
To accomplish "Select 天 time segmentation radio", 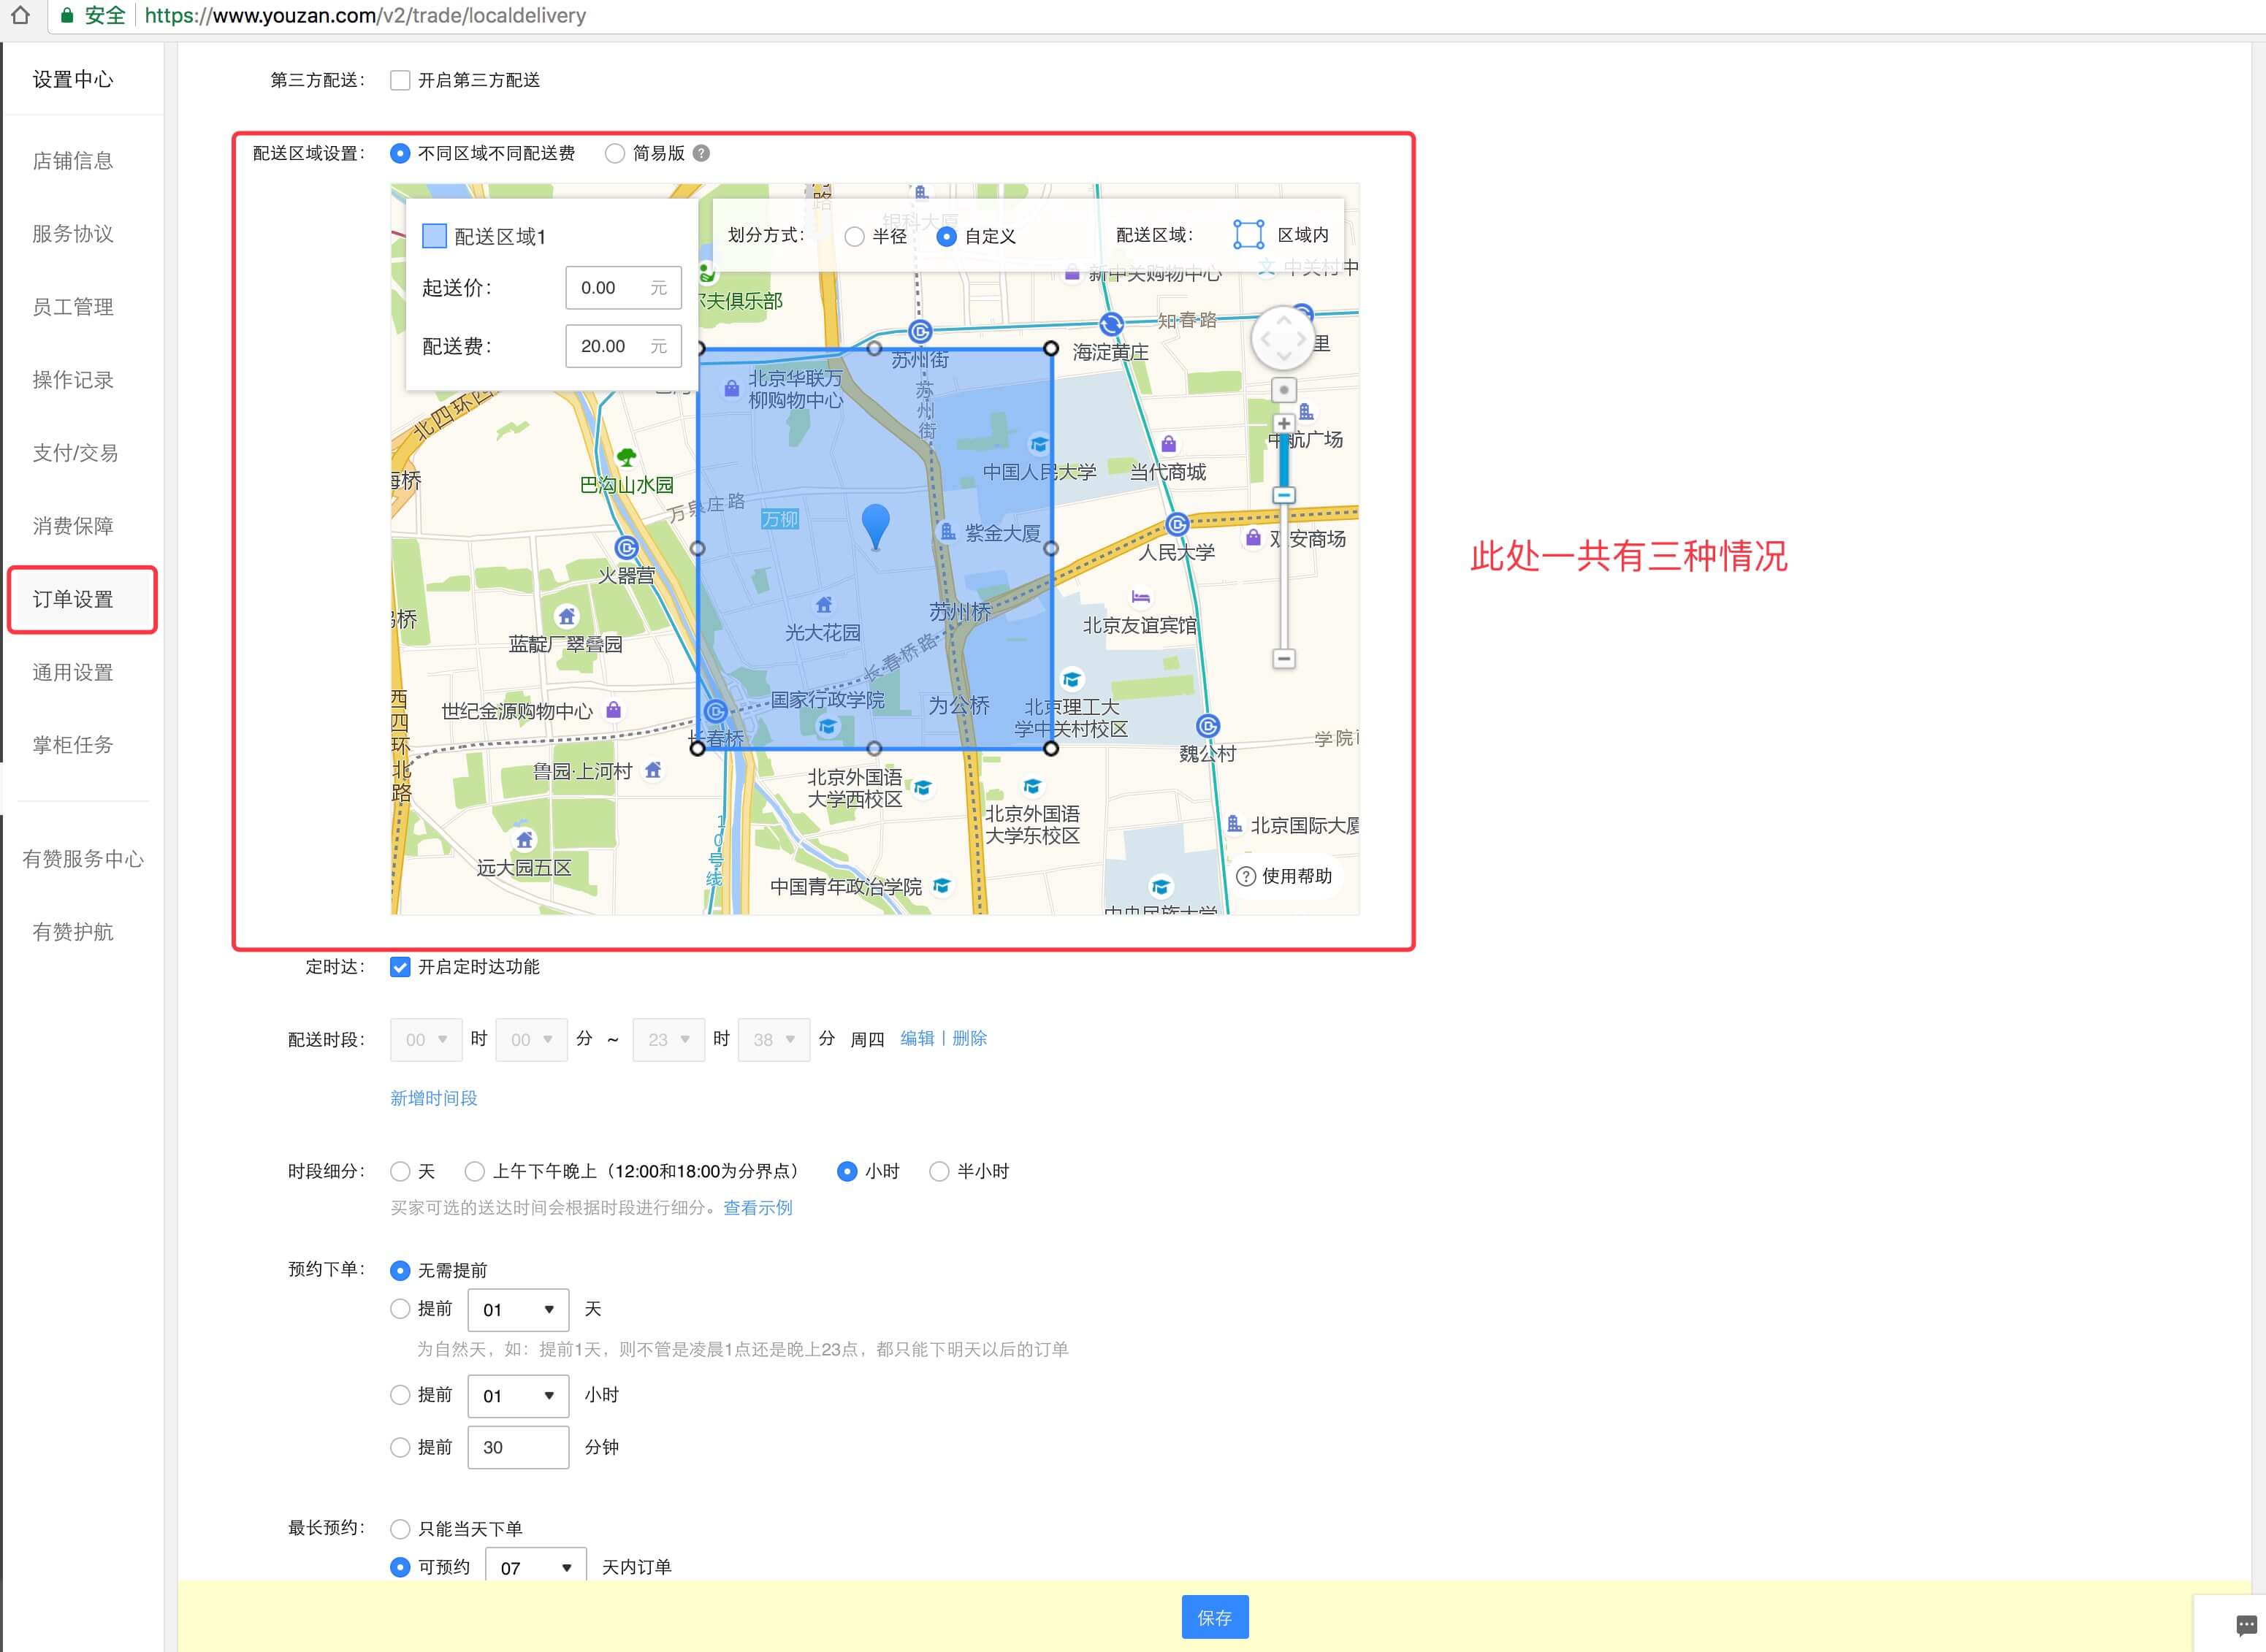I will (400, 1171).
